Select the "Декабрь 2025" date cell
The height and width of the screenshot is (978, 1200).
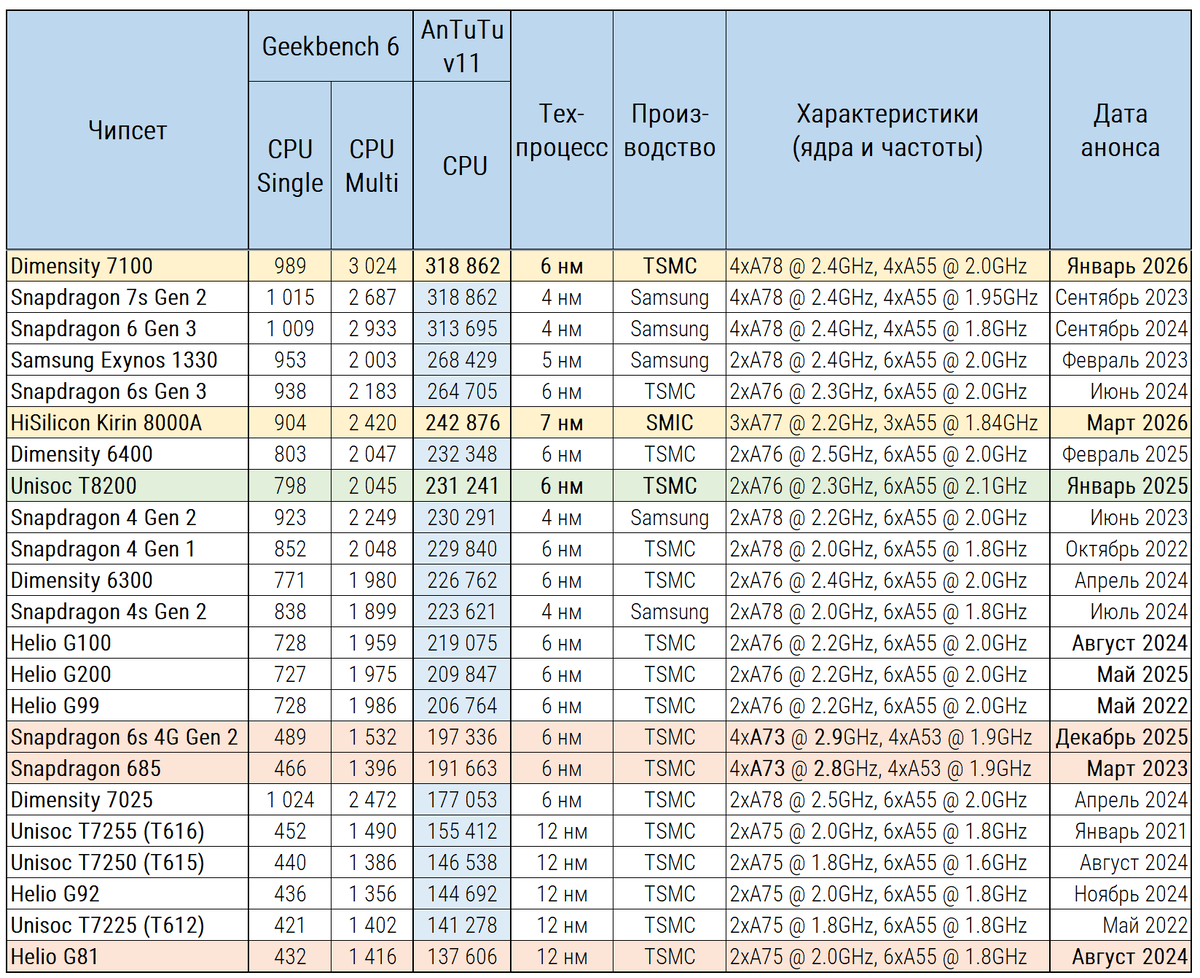[1120, 737]
